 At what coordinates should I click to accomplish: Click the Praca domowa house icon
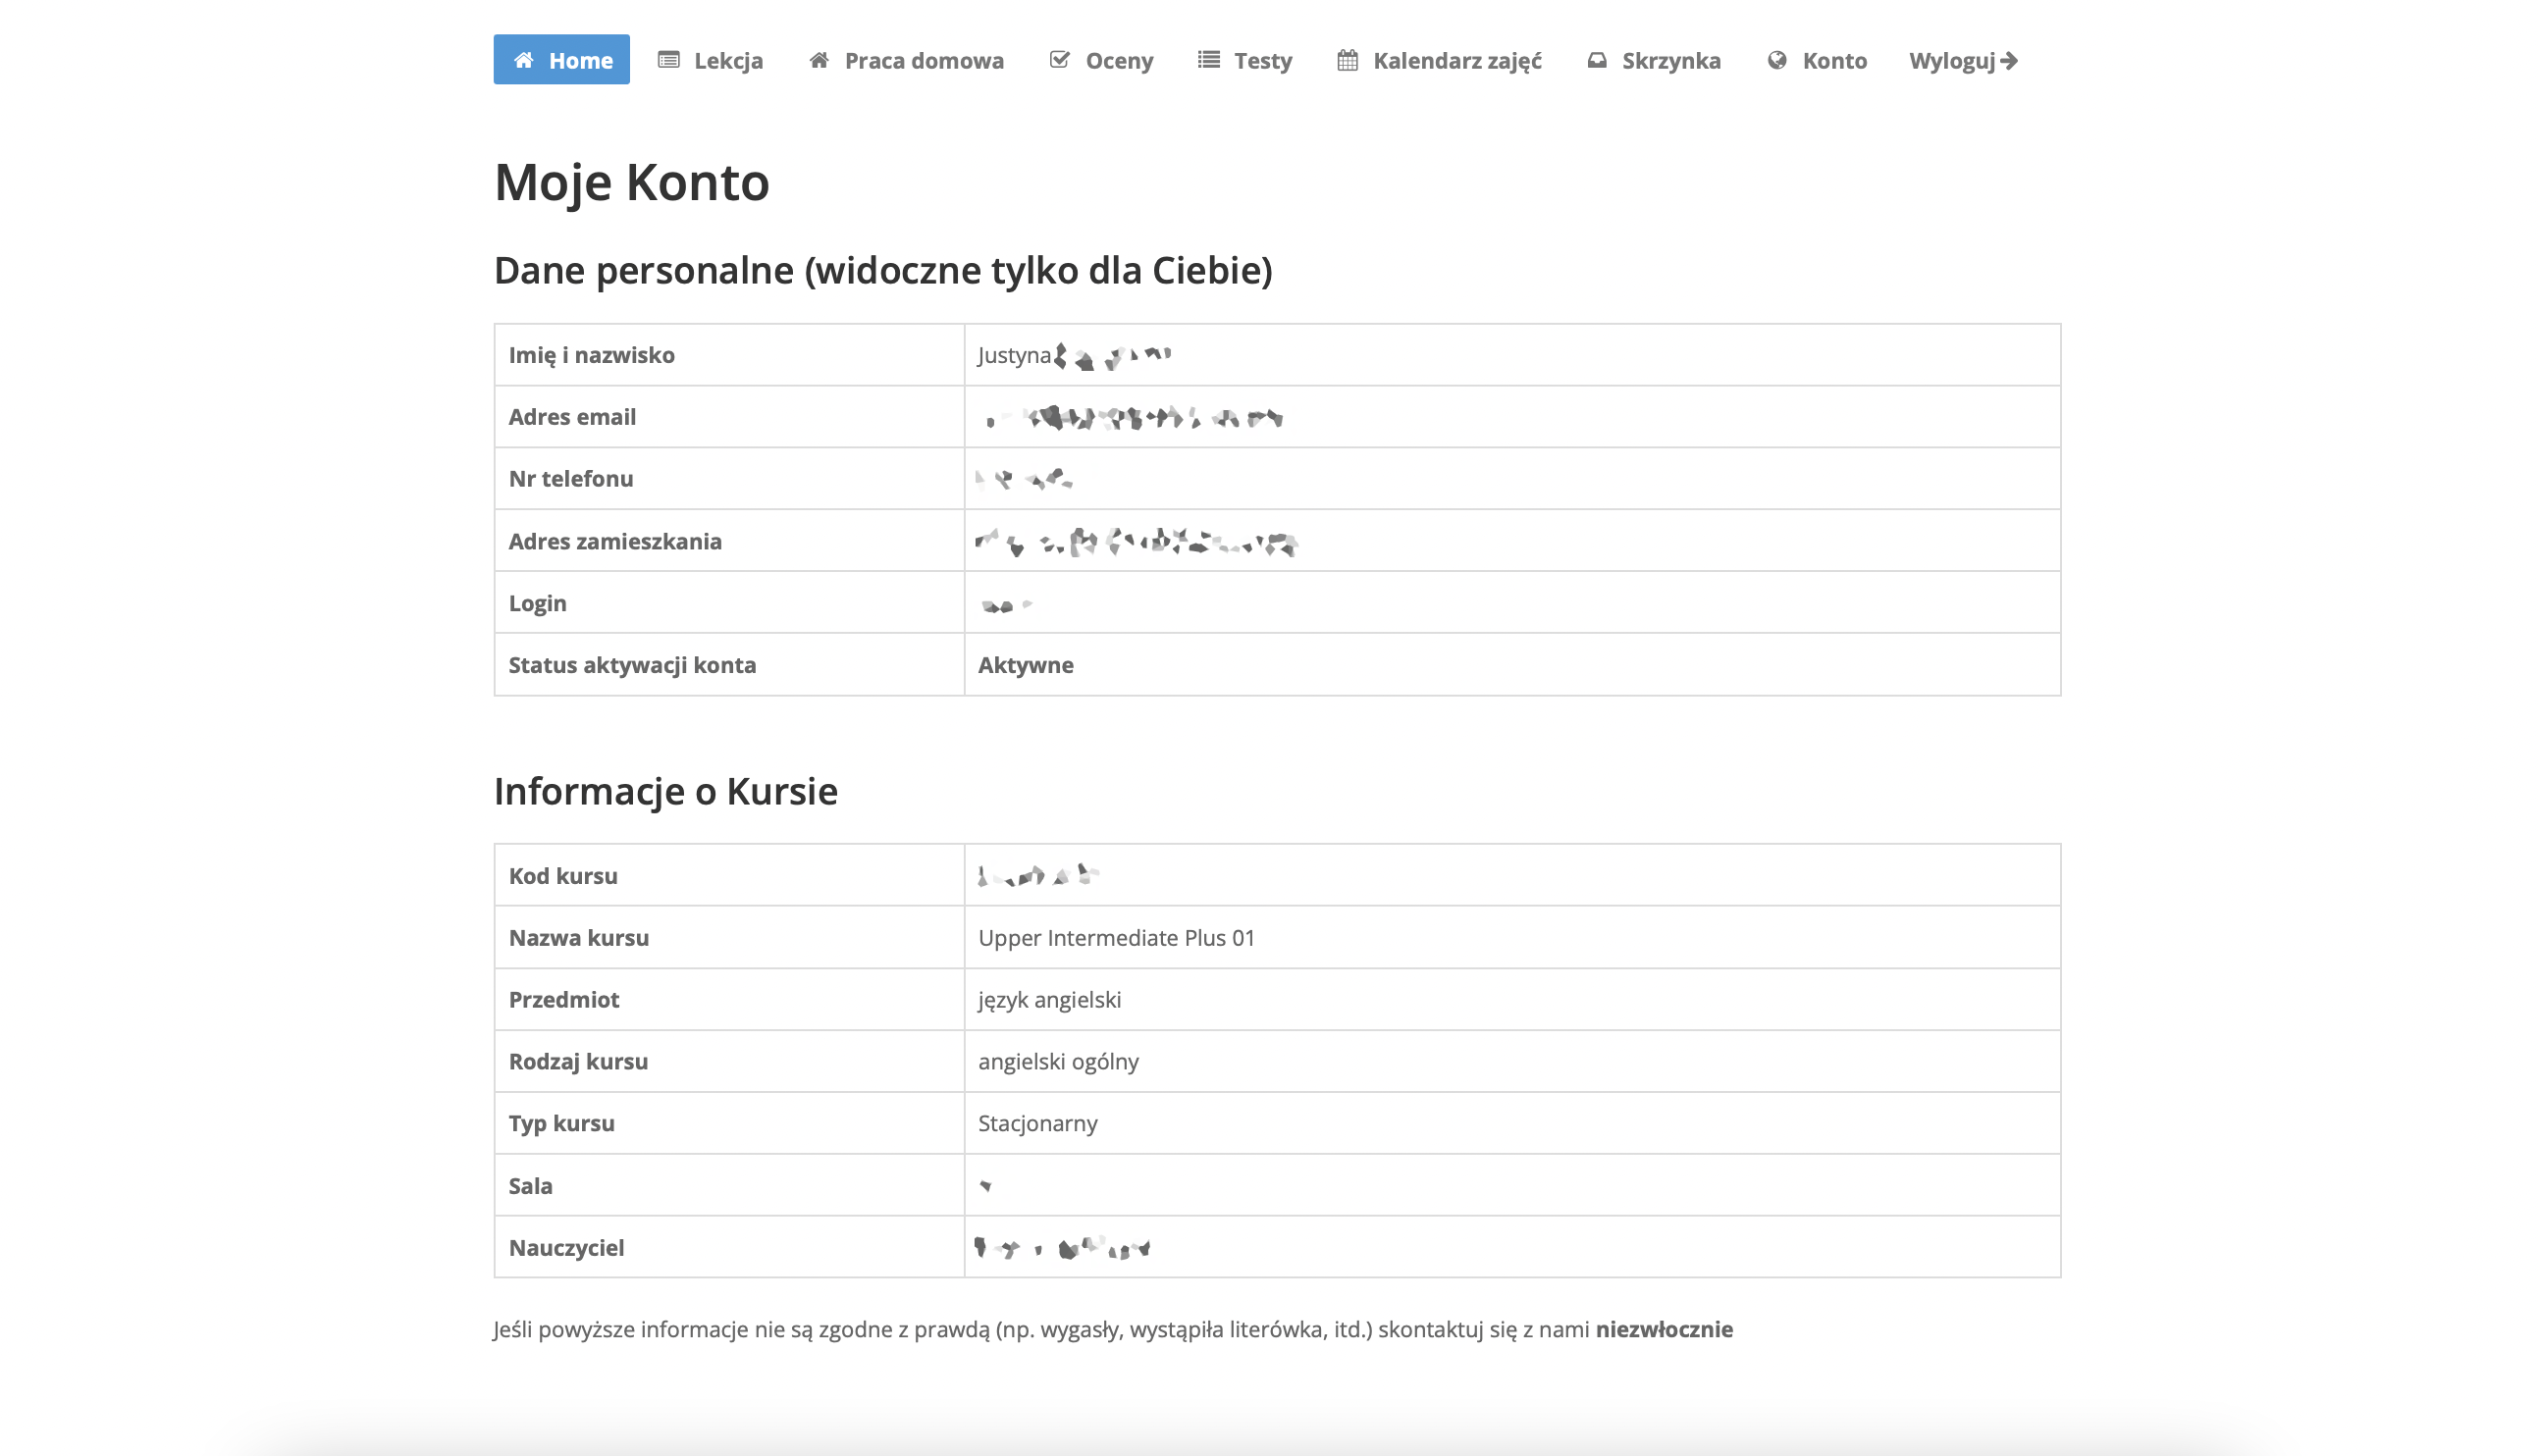pyautogui.click(x=819, y=60)
